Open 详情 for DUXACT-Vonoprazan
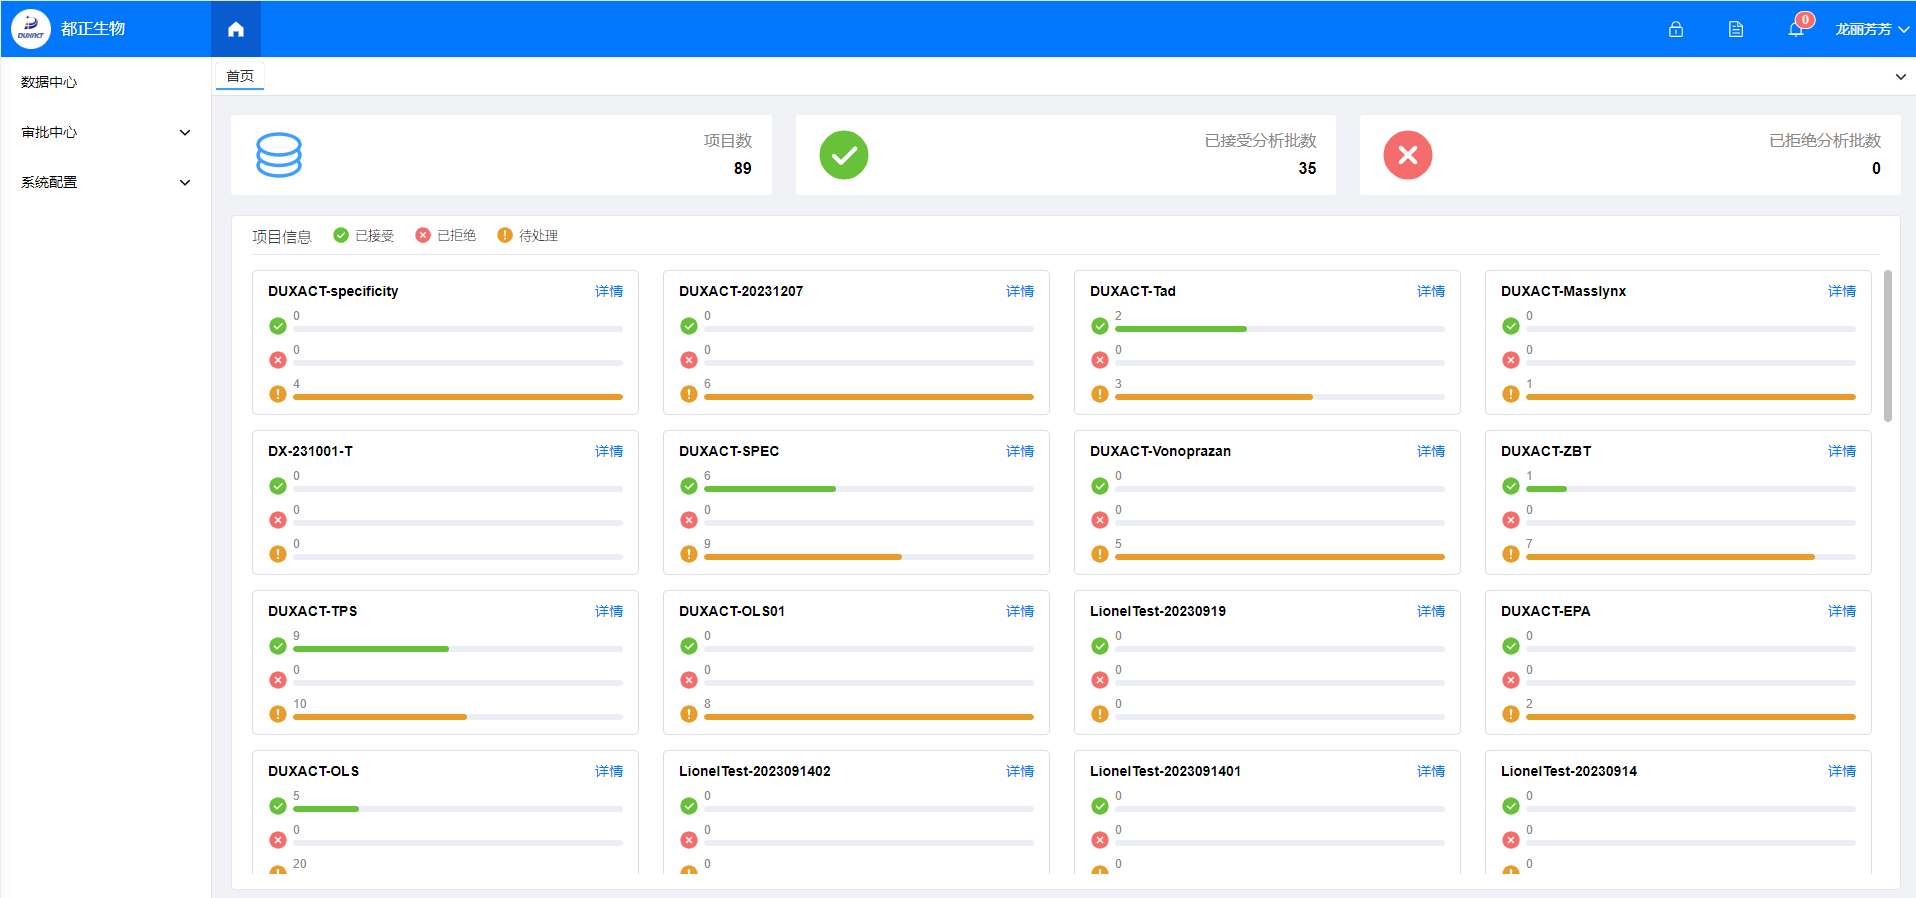 (x=1431, y=451)
